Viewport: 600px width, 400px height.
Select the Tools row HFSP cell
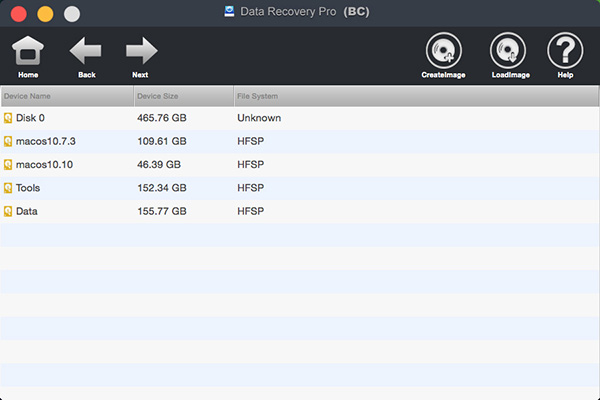coord(249,188)
